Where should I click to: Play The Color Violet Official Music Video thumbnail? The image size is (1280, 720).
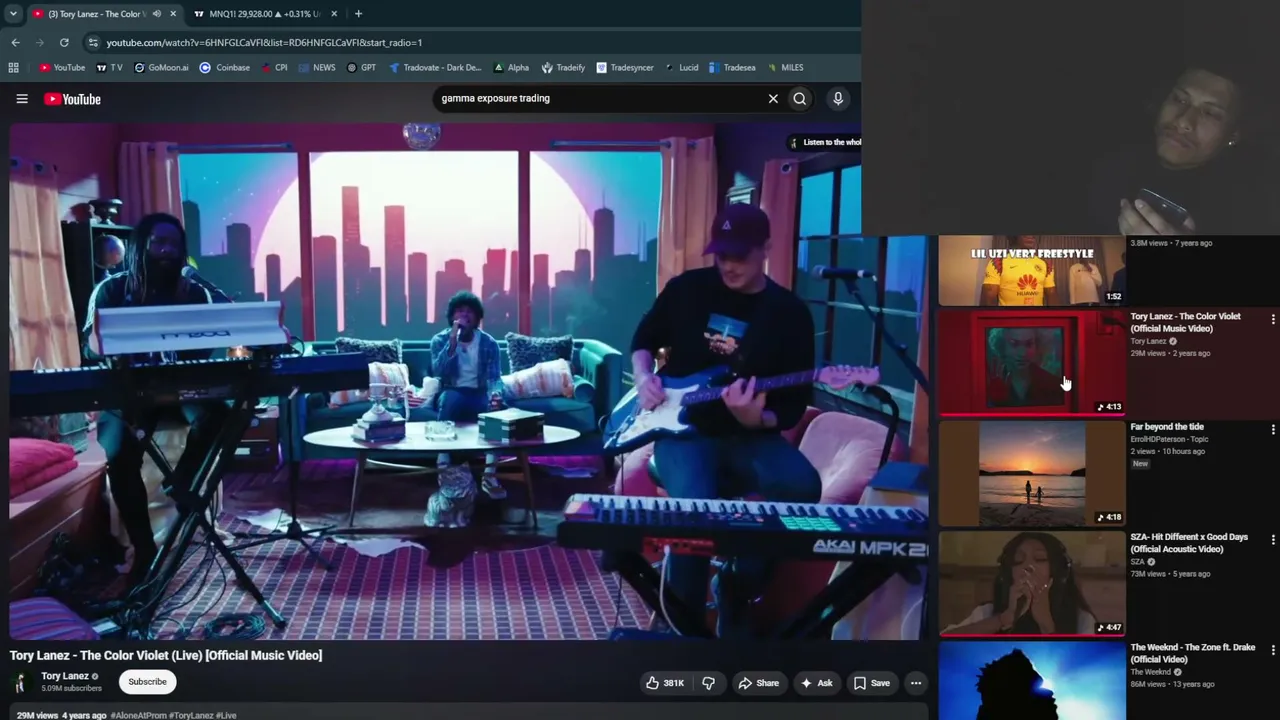click(x=1032, y=362)
